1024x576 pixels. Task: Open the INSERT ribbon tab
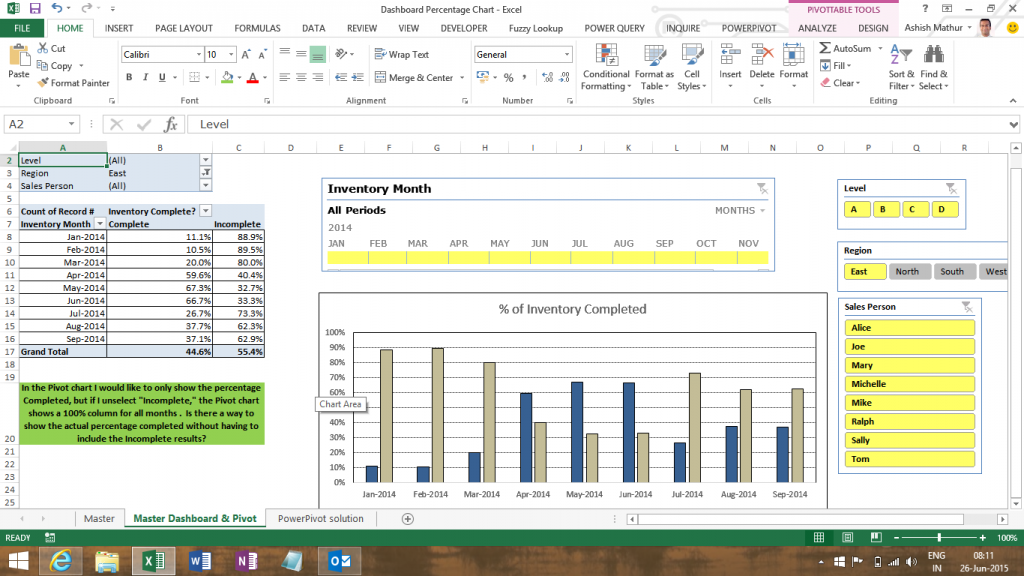pos(119,28)
